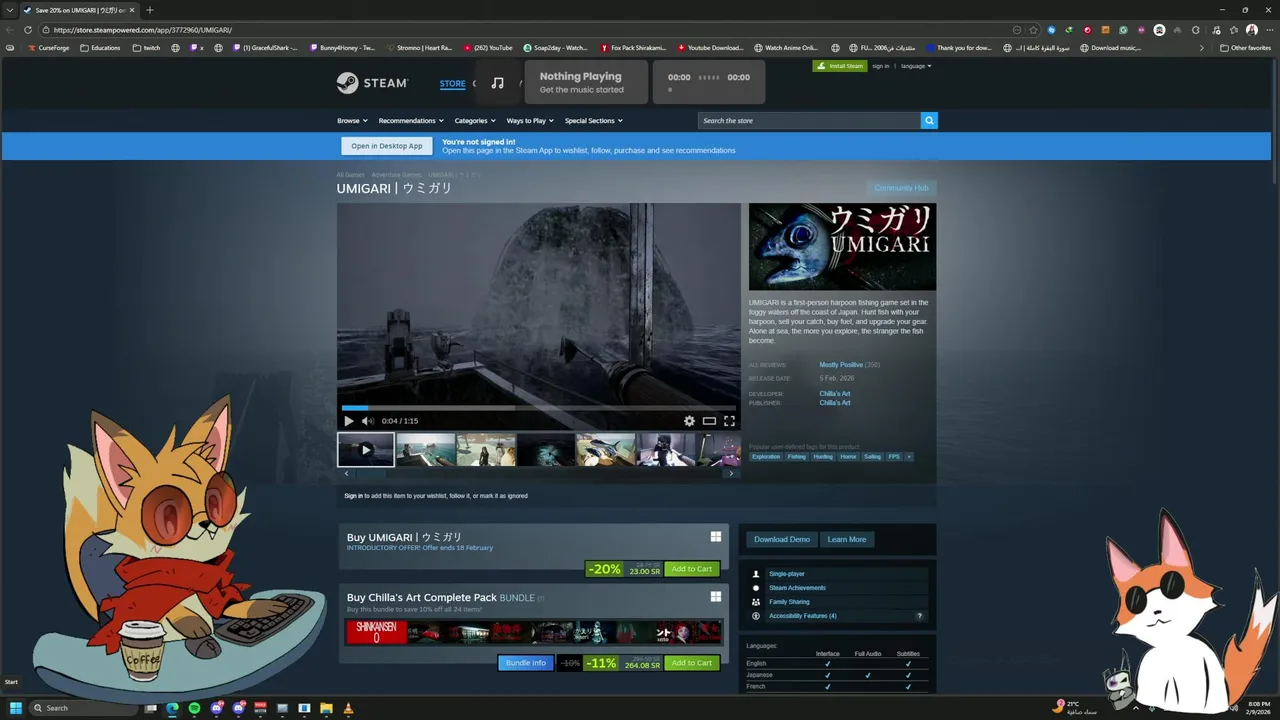Open the CurseForge bookmark
The image size is (1280, 720).
(x=49, y=47)
